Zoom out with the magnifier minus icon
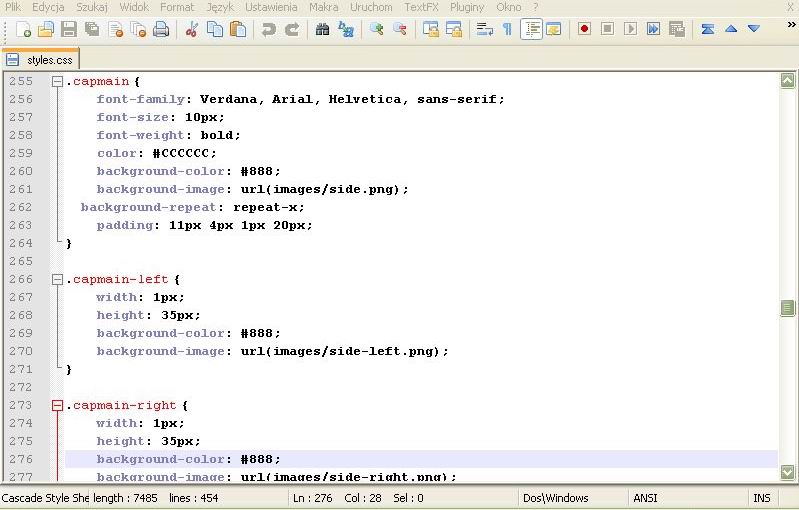This screenshot has height=510, width=799. click(x=400, y=30)
